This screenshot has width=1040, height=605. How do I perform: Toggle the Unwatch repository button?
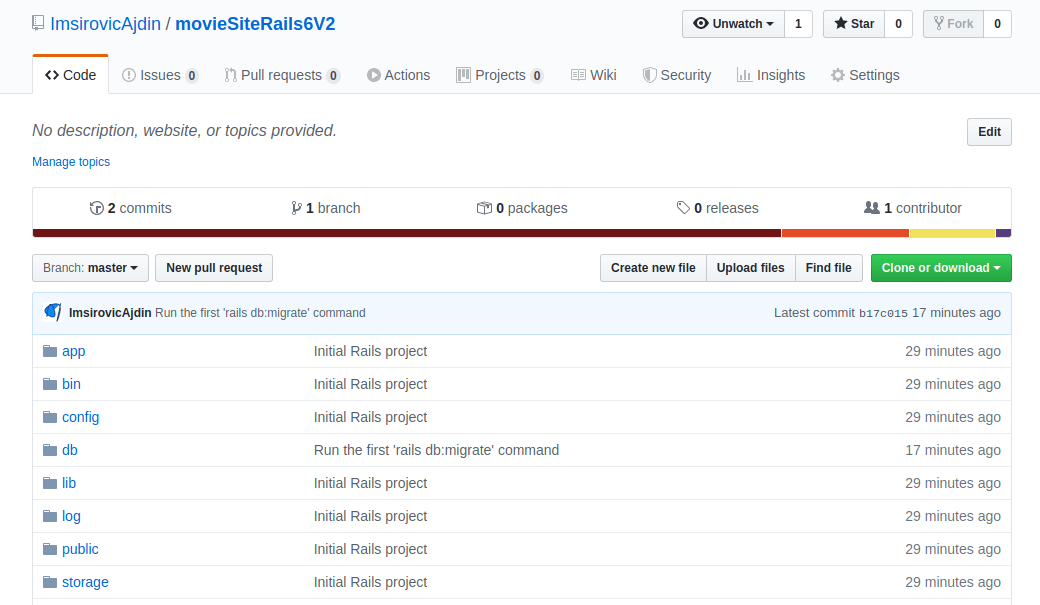pos(733,24)
